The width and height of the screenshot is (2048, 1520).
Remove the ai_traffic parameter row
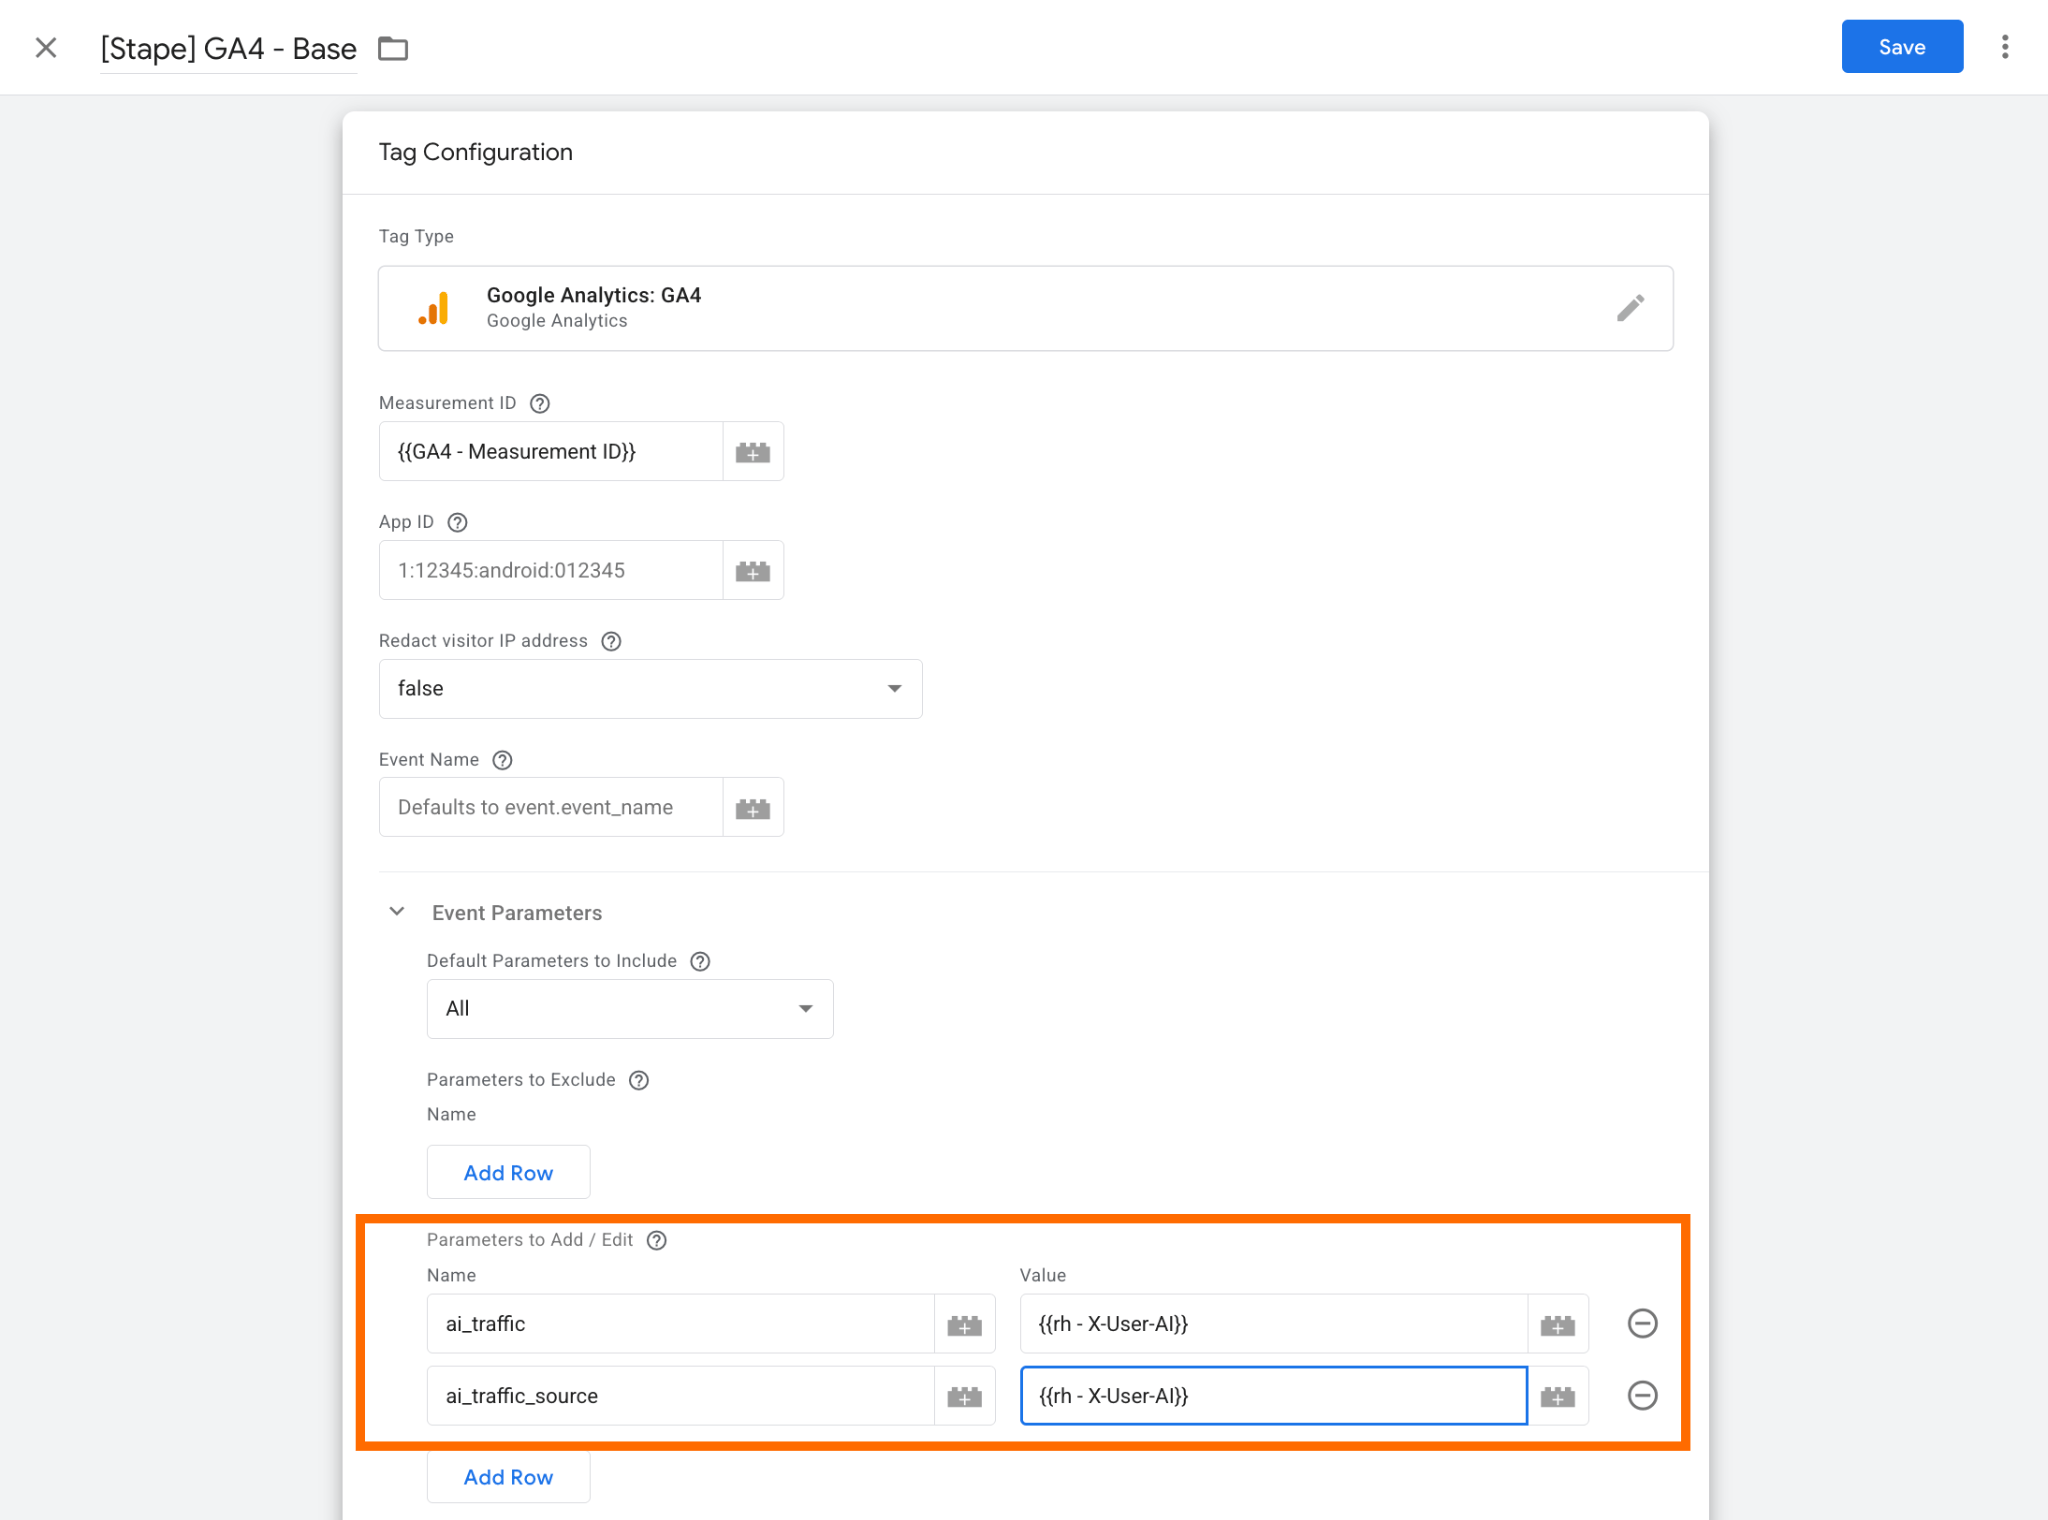click(1643, 1324)
